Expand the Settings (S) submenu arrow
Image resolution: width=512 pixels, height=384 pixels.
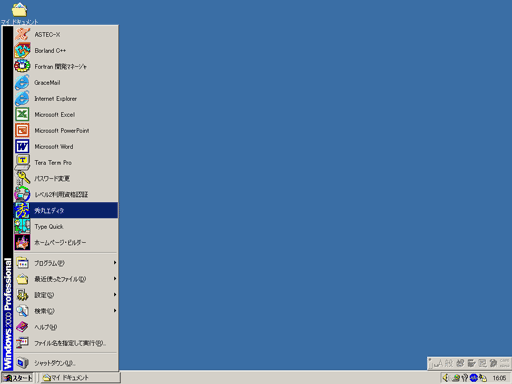[115, 295]
